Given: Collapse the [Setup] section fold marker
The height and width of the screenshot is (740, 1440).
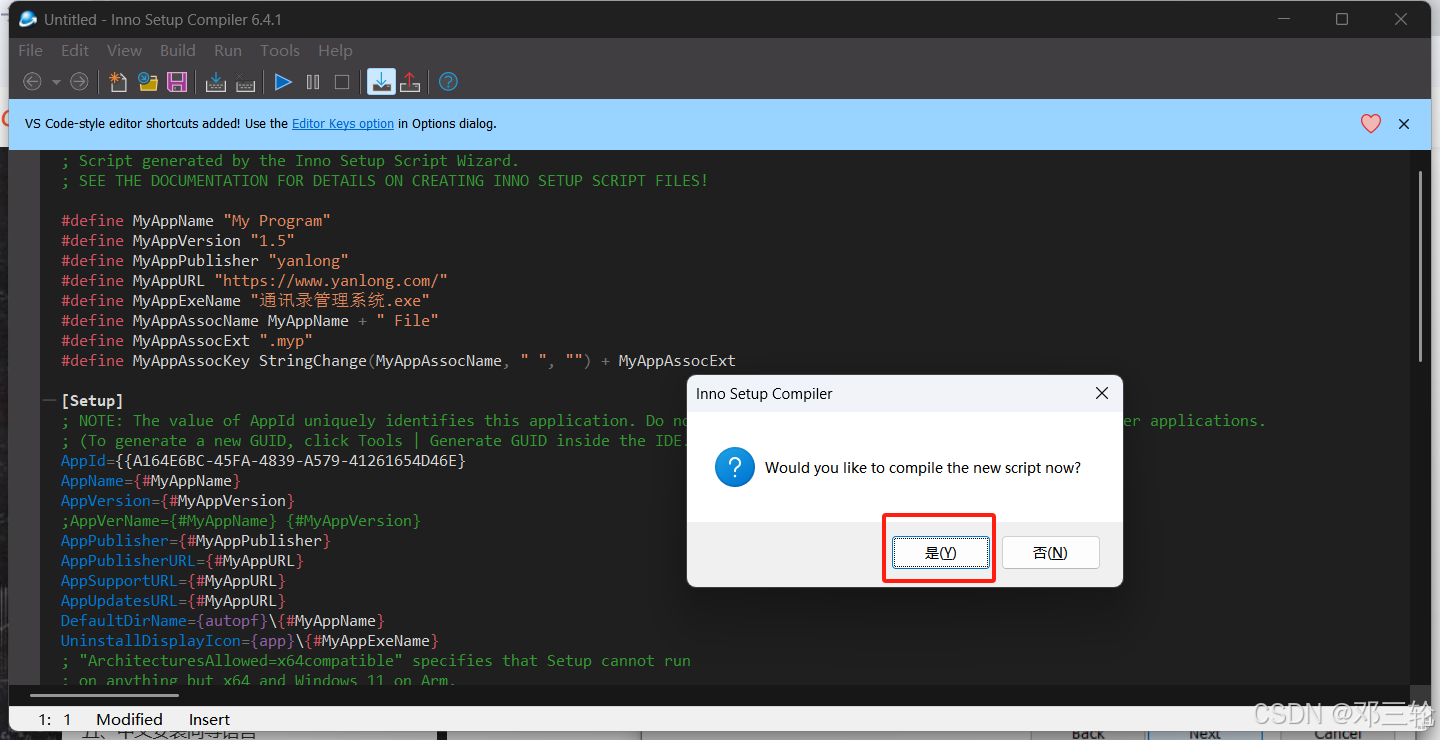Looking at the screenshot, I should (49, 401).
